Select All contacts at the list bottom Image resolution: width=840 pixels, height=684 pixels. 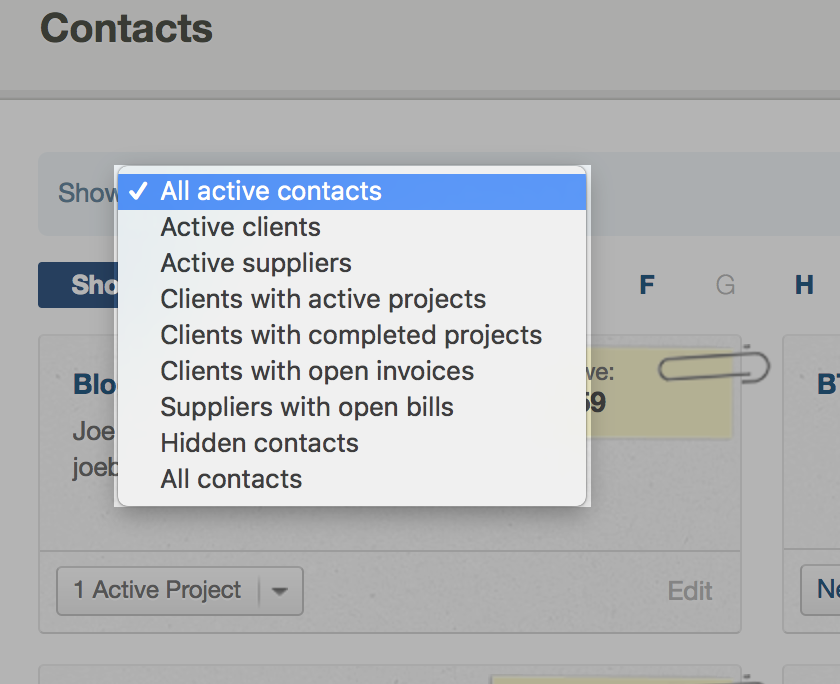point(231,479)
